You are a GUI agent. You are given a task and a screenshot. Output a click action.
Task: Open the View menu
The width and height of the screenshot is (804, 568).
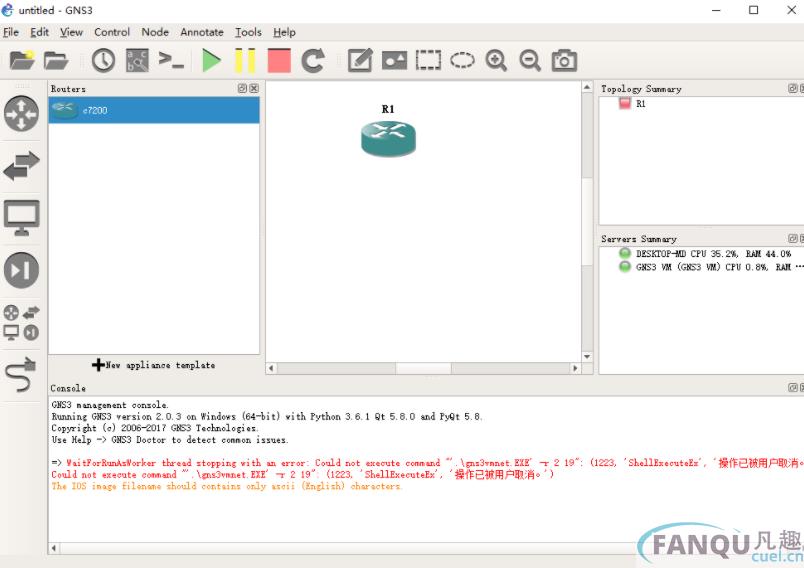point(71,32)
